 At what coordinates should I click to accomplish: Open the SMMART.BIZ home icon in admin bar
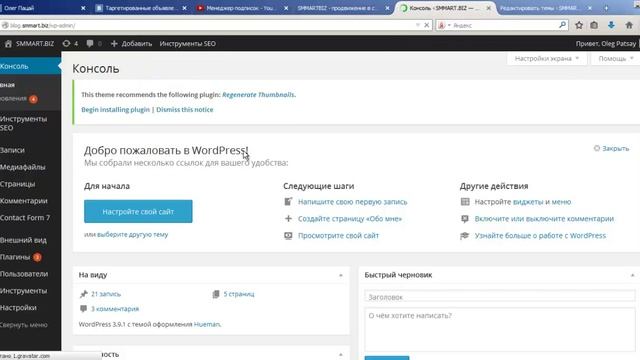[x=8, y=44]
